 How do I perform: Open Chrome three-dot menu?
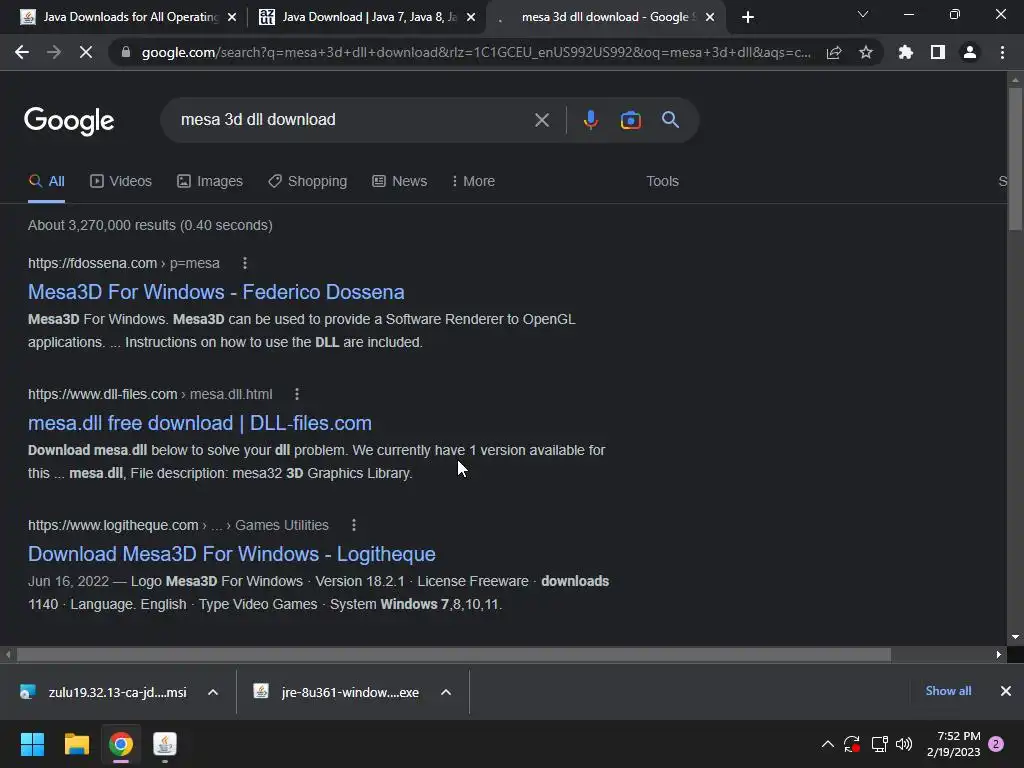click(x=1002, y=52)
